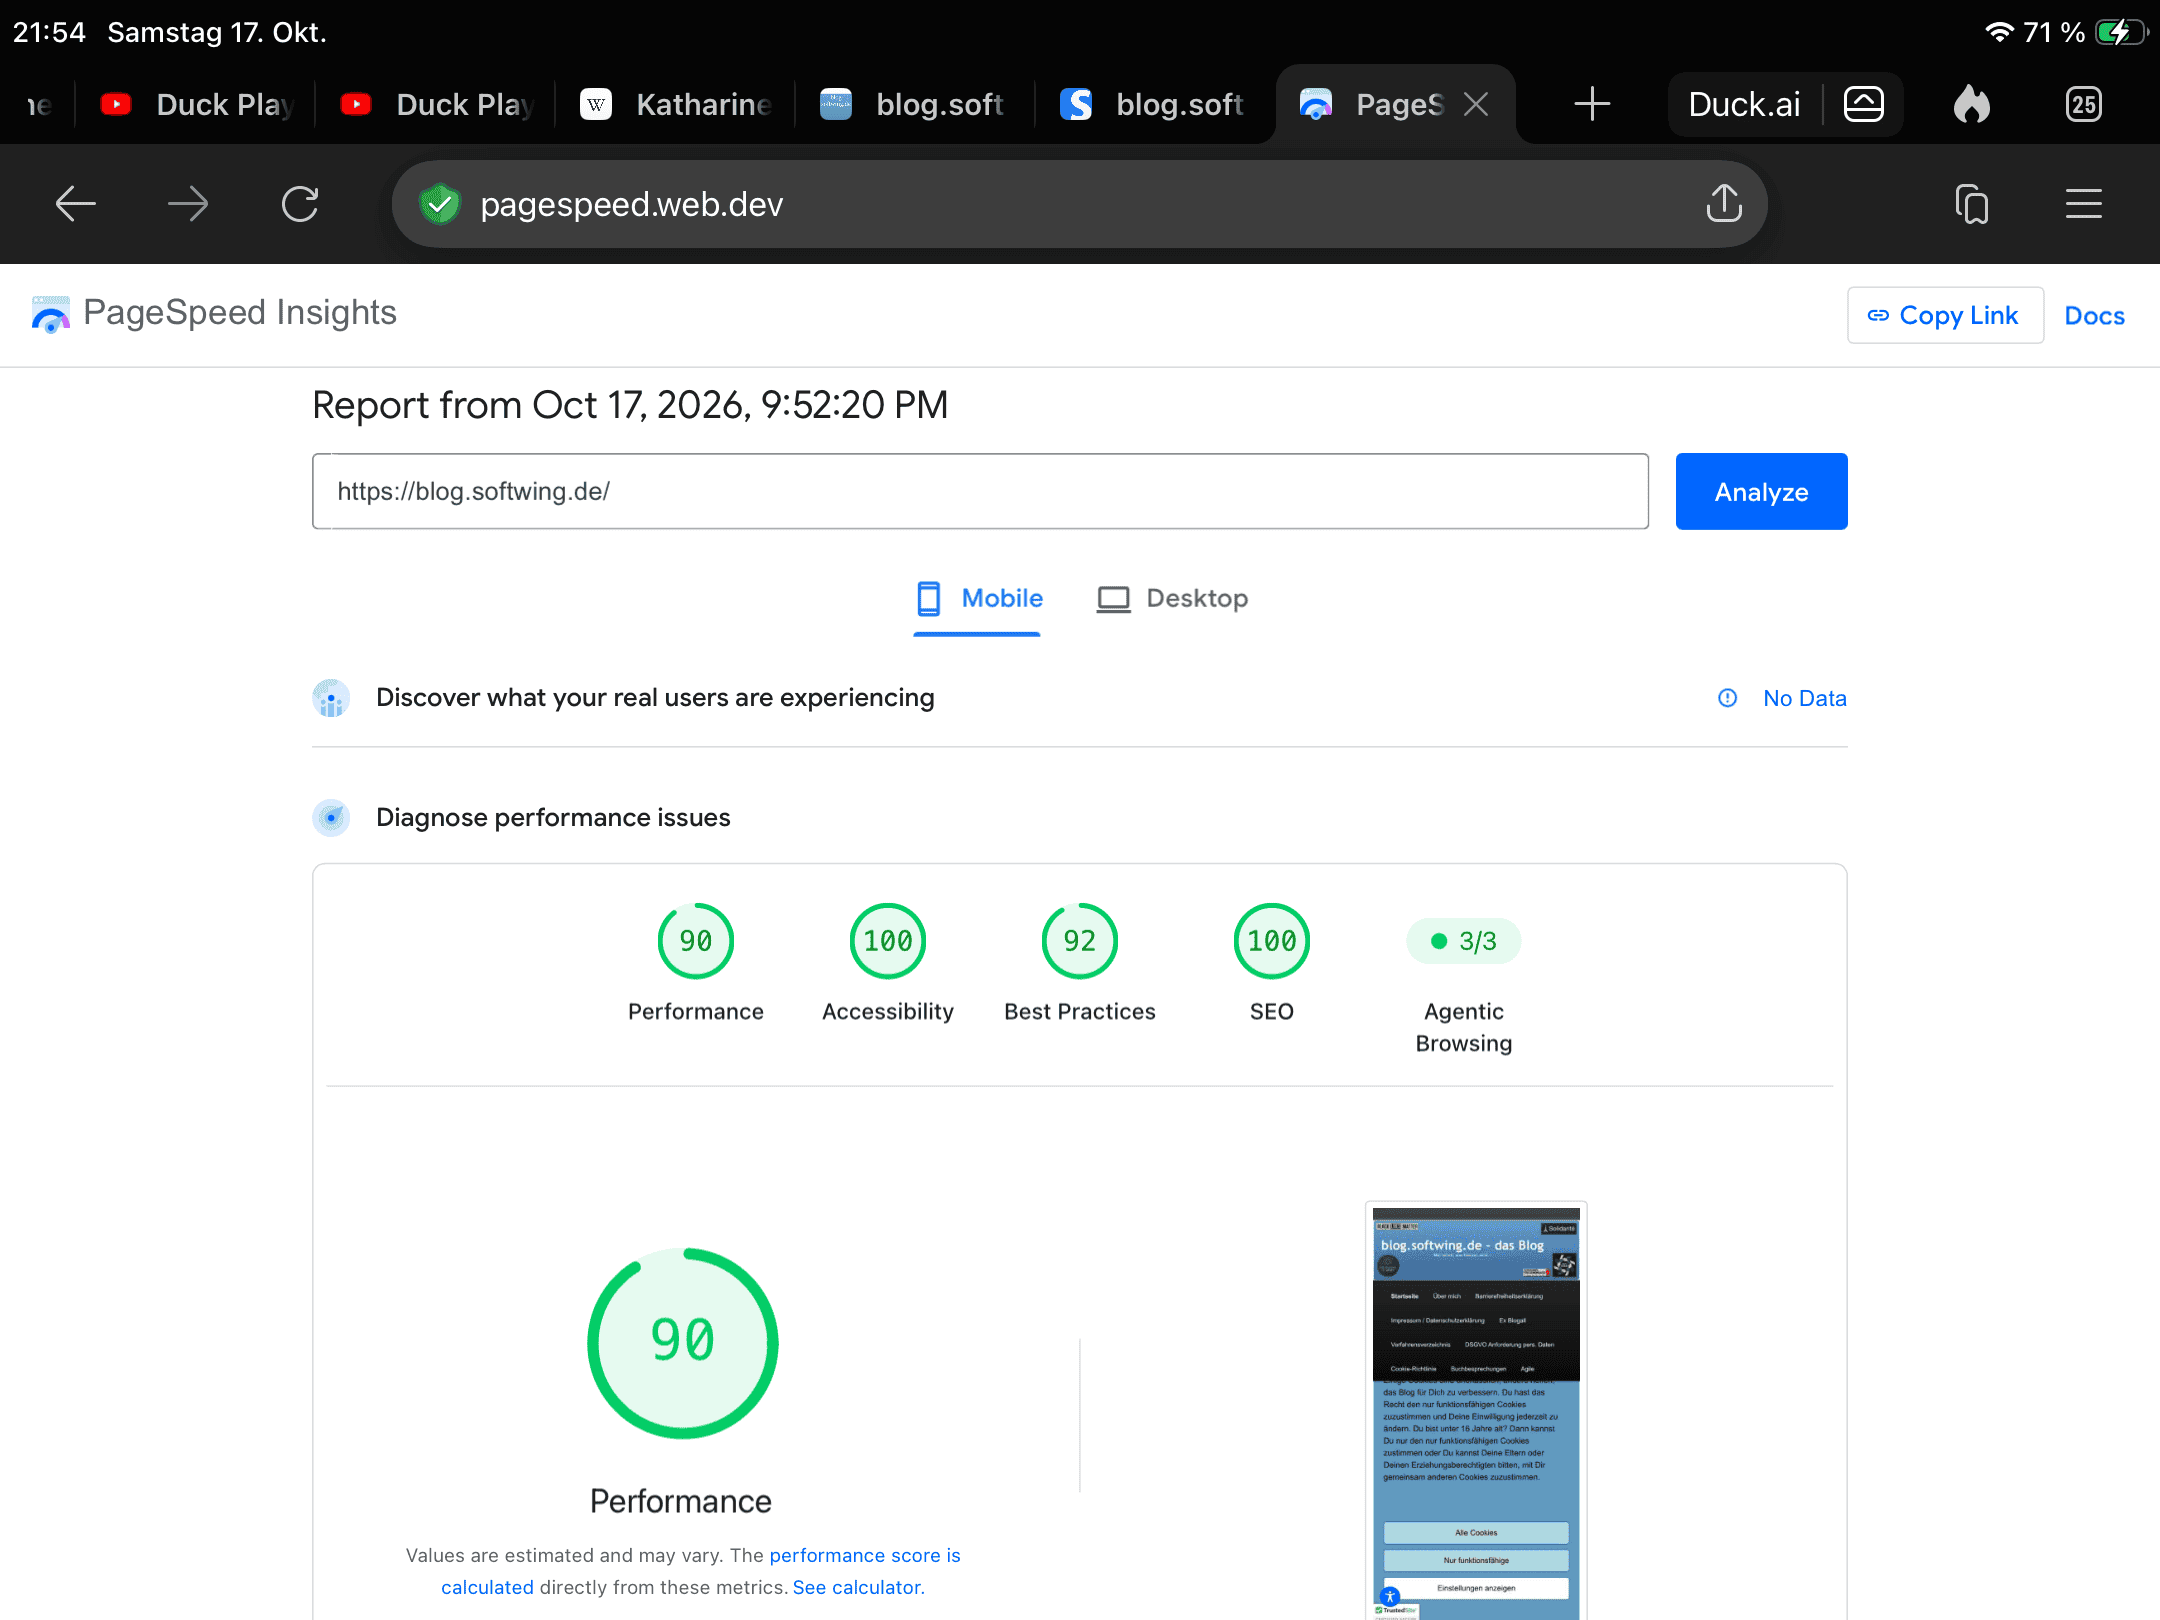The height and width of the screenshot is (1620, 2160).
Task: Click the large Performance 90 gauge
Action: click(x=683, y=1342)
